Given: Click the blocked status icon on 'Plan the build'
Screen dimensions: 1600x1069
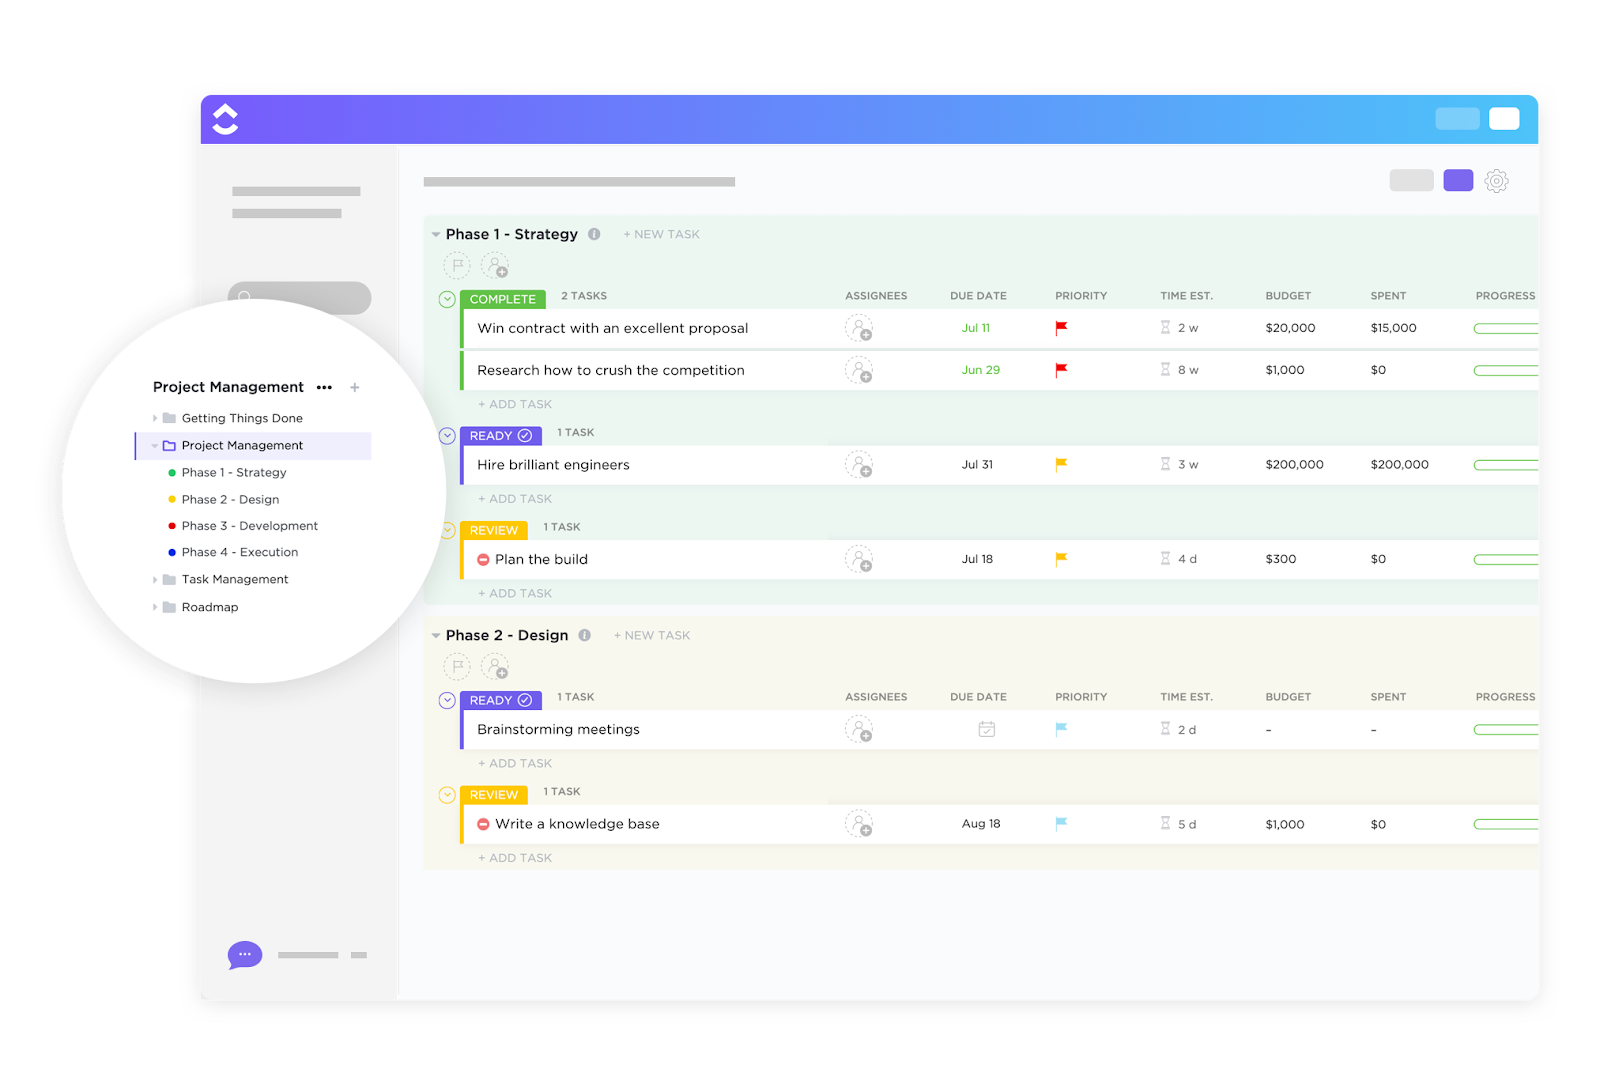Looking at the screenshot, I should point(484,559).
